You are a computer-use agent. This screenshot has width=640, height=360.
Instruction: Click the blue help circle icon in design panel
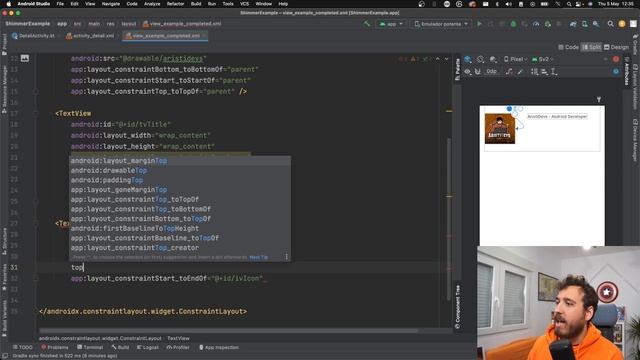[616, 71]
